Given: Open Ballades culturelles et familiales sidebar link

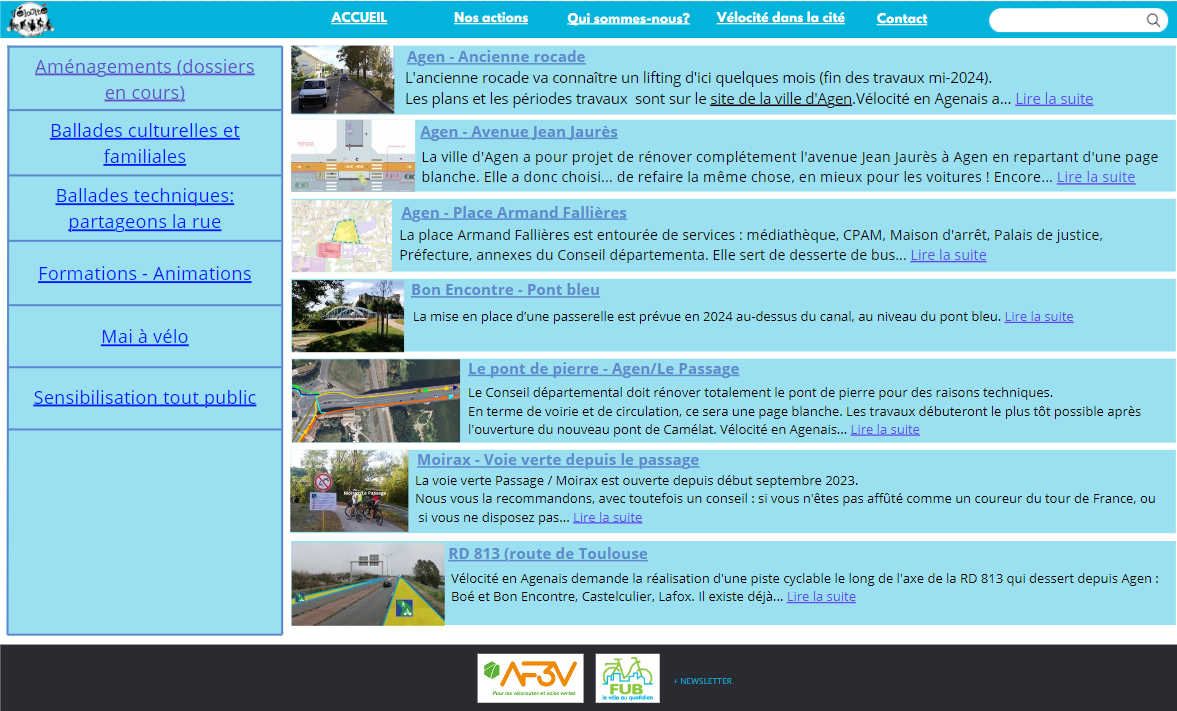Looking at the screenshot, I should click(145, 143).
